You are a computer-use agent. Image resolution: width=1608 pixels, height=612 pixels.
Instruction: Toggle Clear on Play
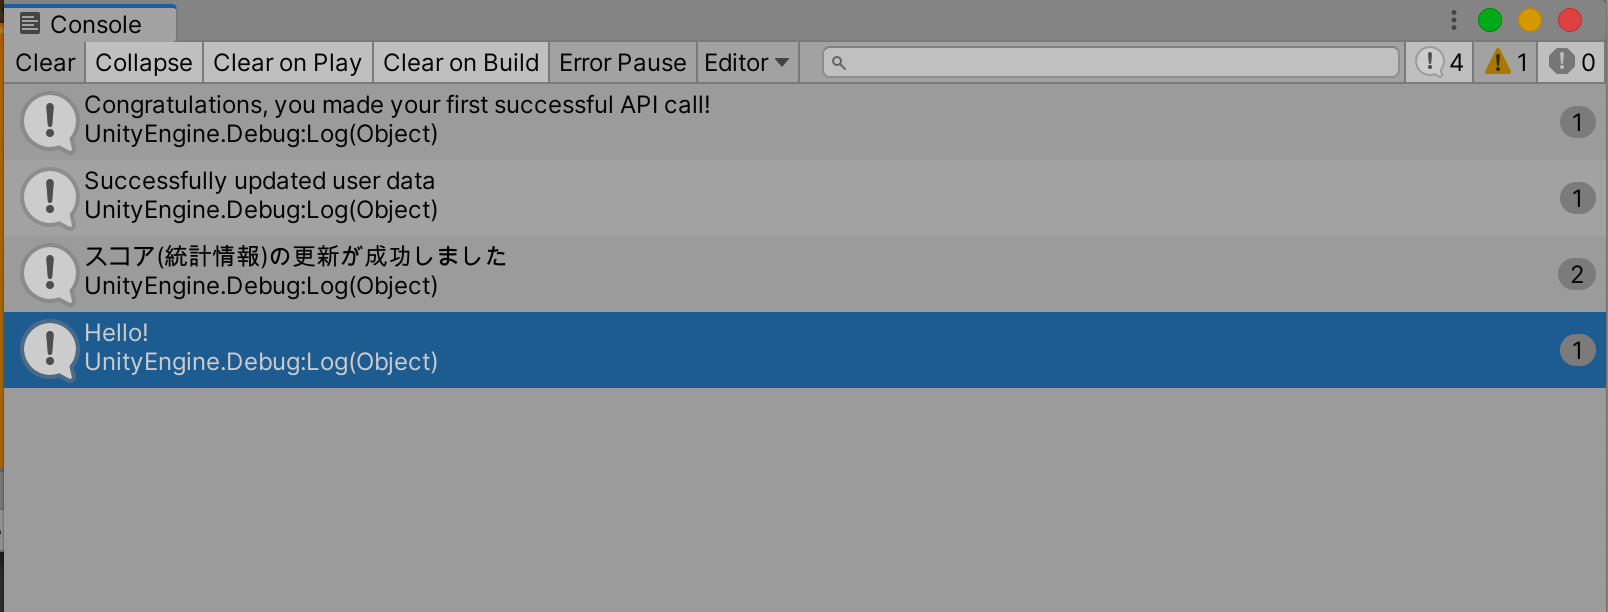287,62
